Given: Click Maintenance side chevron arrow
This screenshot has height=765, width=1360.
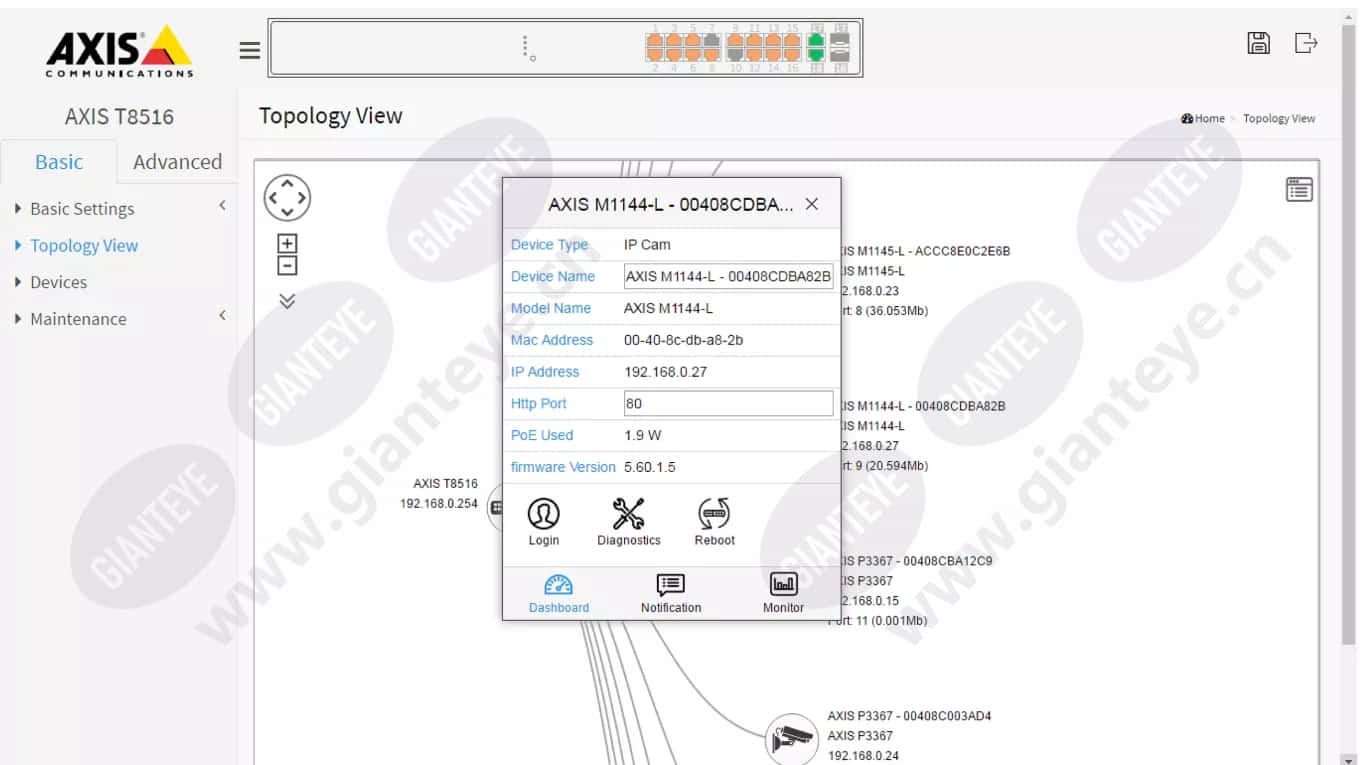Looking at the screenshot, I should [222, 316].
